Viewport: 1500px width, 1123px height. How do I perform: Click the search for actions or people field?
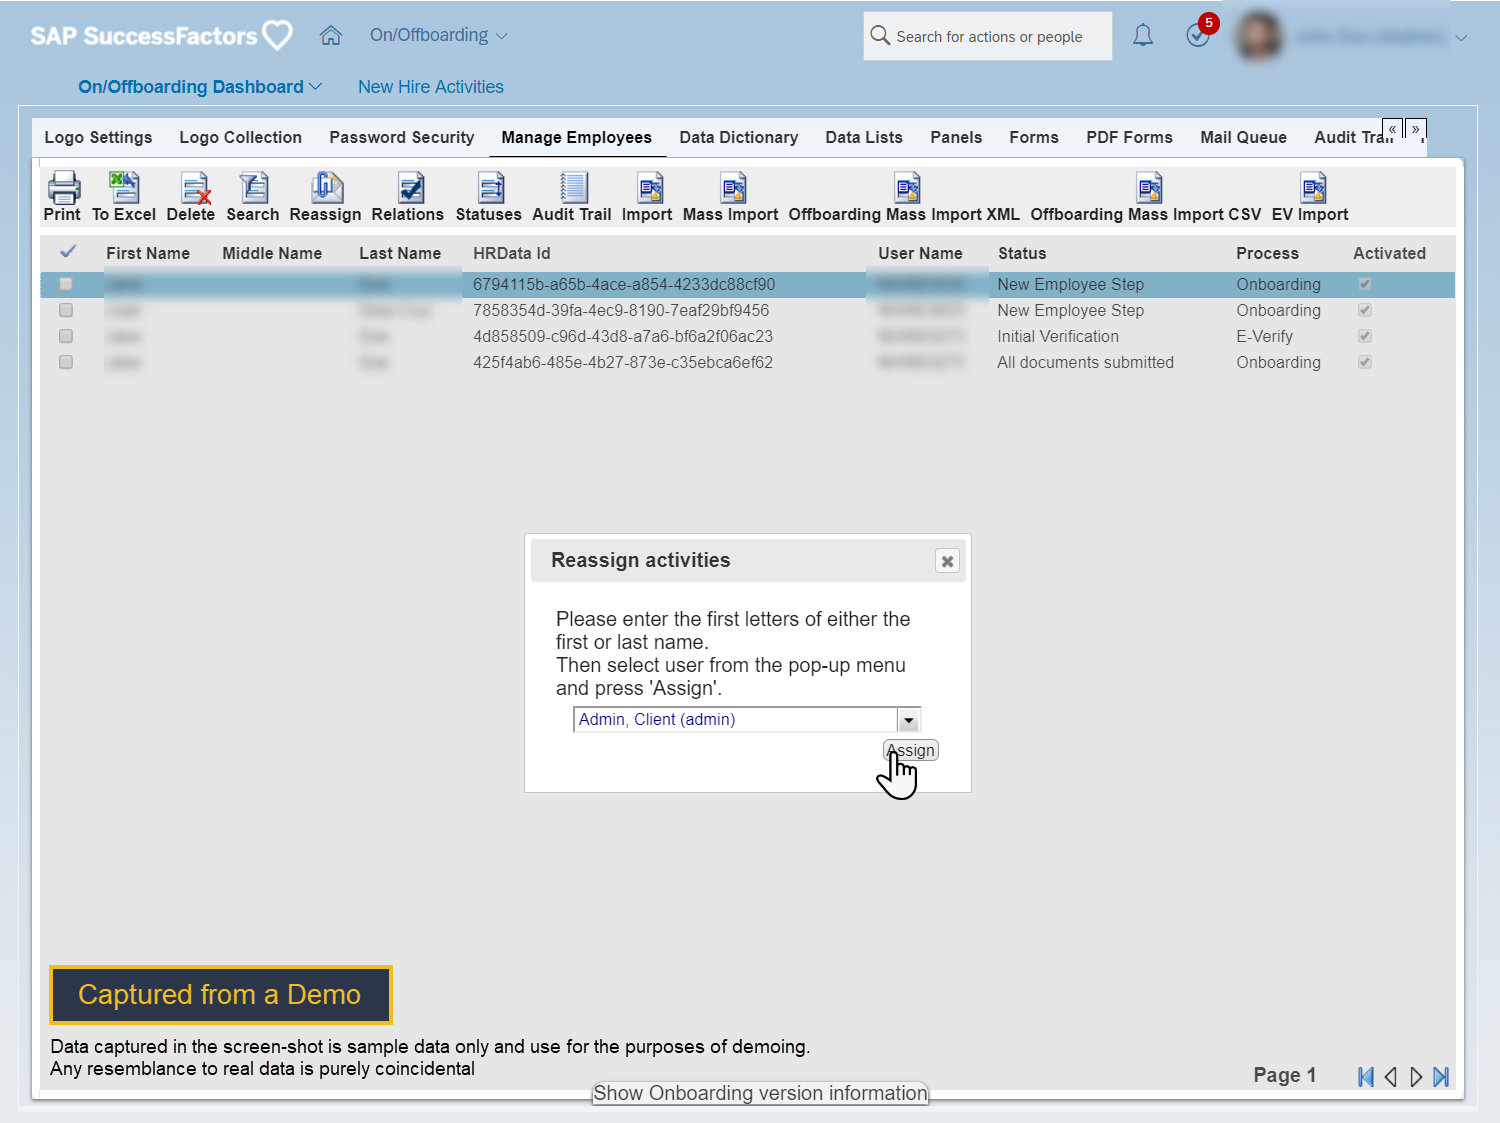989,36
